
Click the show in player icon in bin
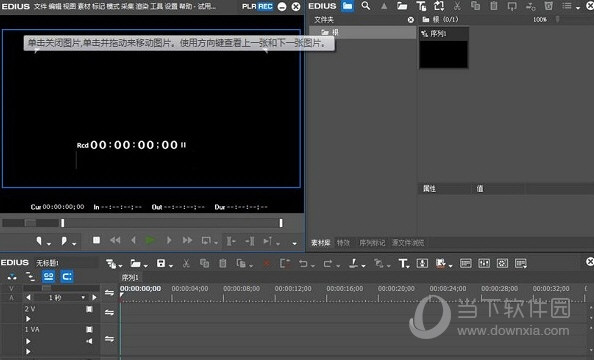[x=512, y=6]
